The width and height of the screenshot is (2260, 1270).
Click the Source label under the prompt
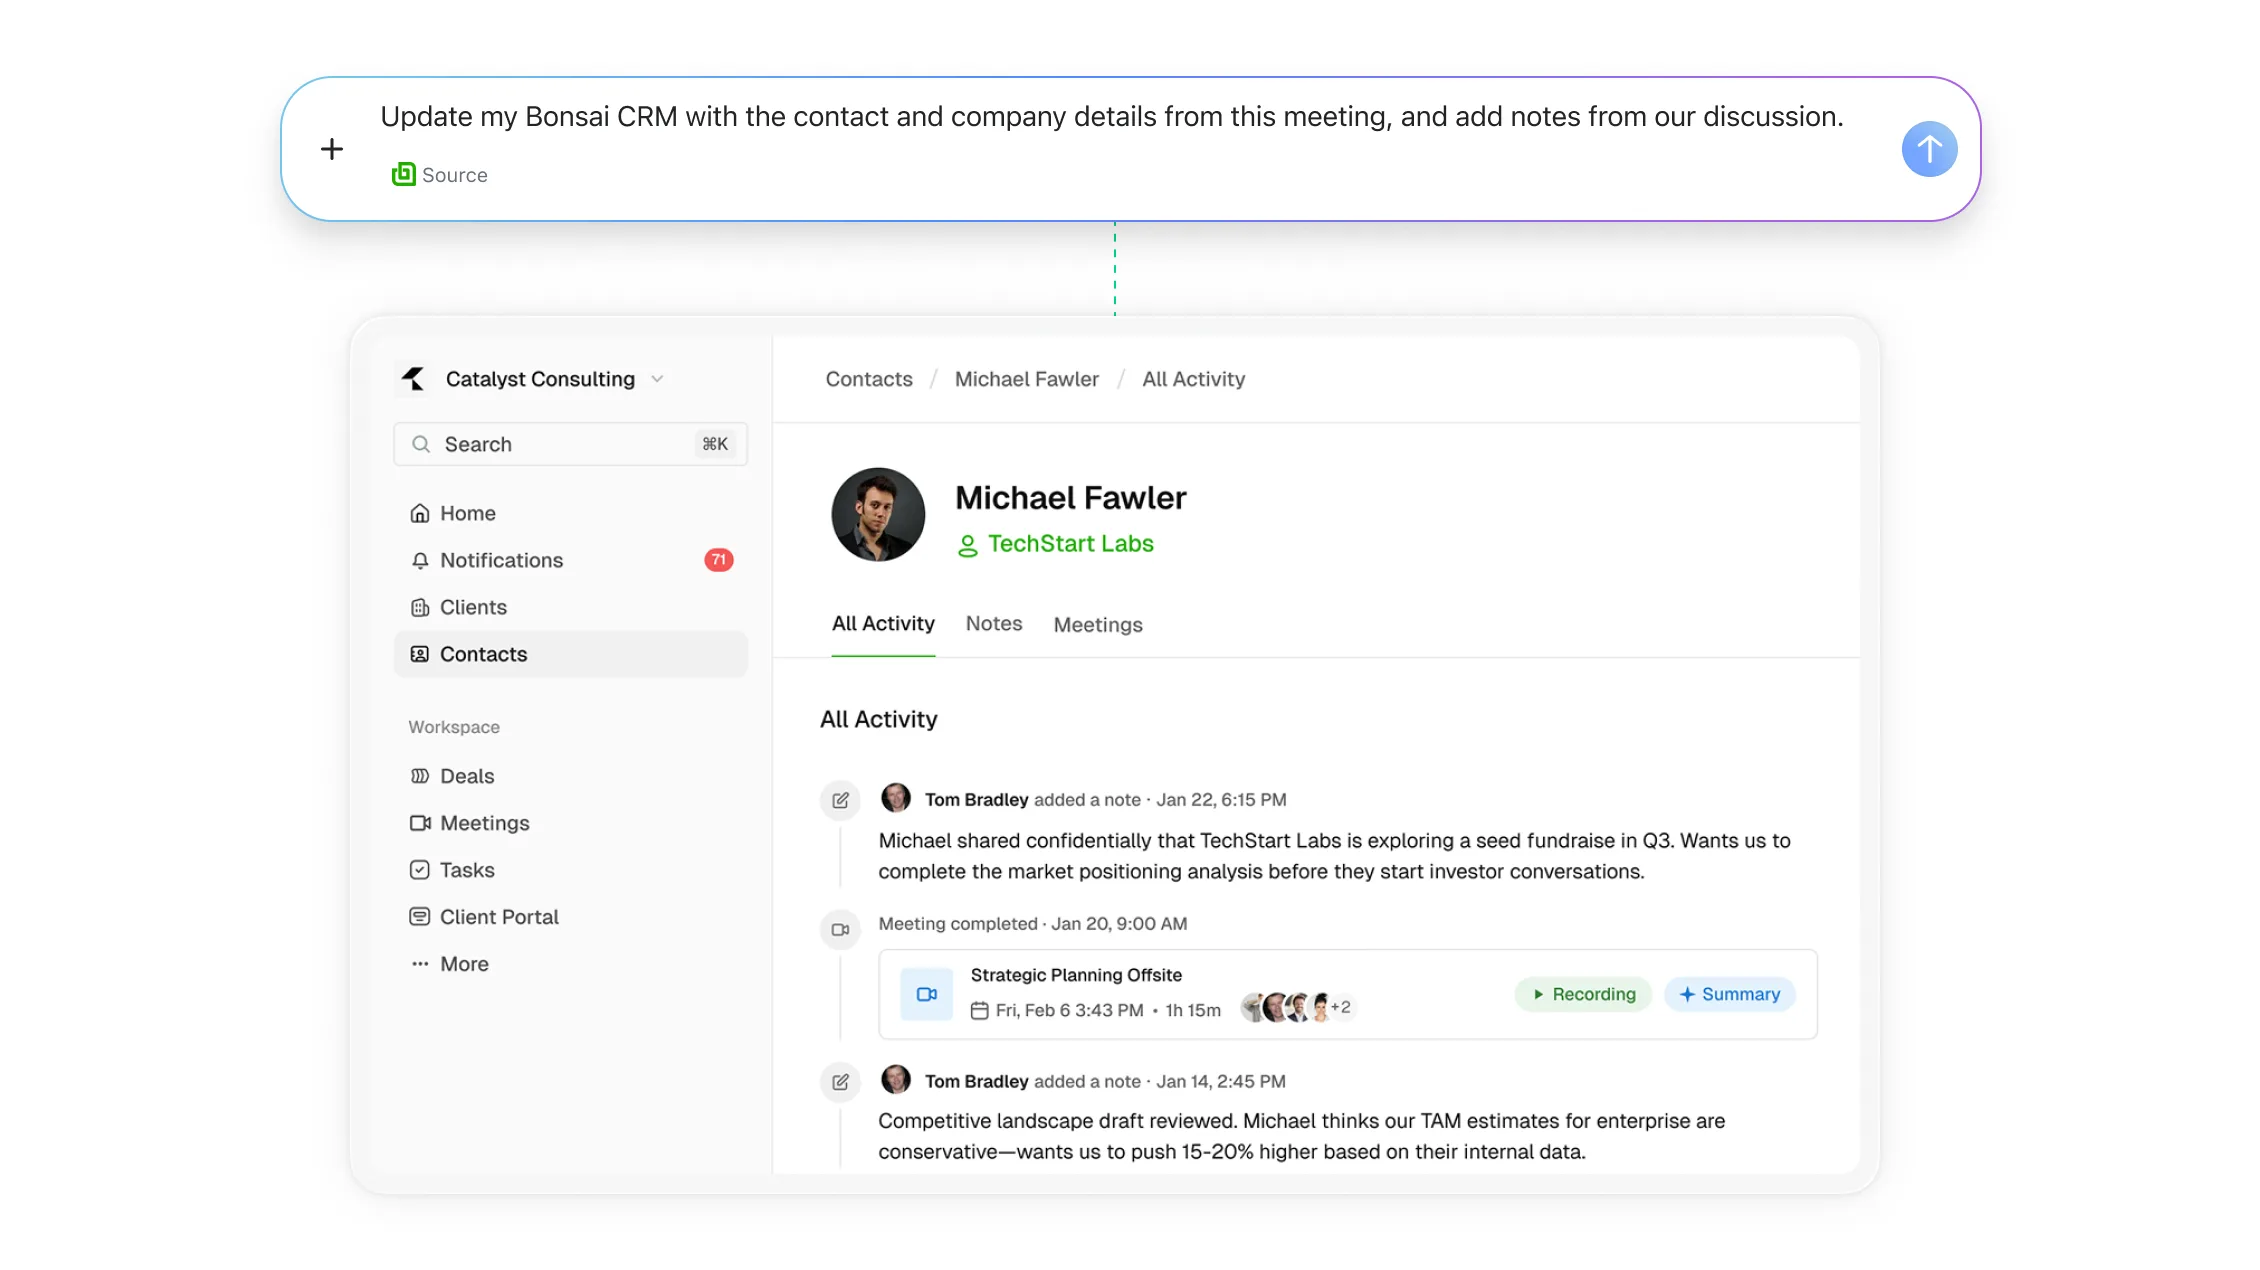[x=454, y=175]
